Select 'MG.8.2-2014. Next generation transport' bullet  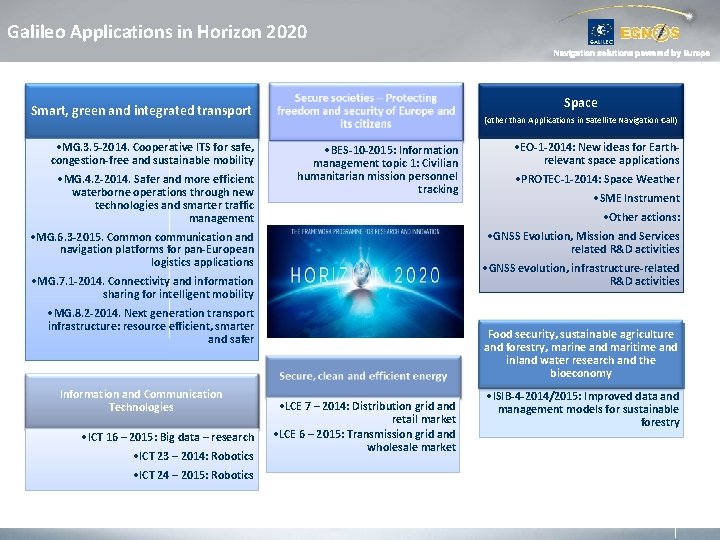[x=151, y=326]
